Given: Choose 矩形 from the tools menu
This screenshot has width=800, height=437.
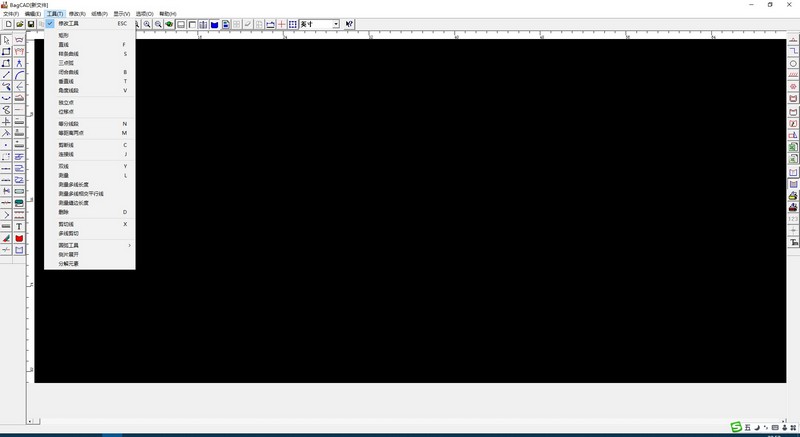Looking at the screenshot, I should coord(64,35).
